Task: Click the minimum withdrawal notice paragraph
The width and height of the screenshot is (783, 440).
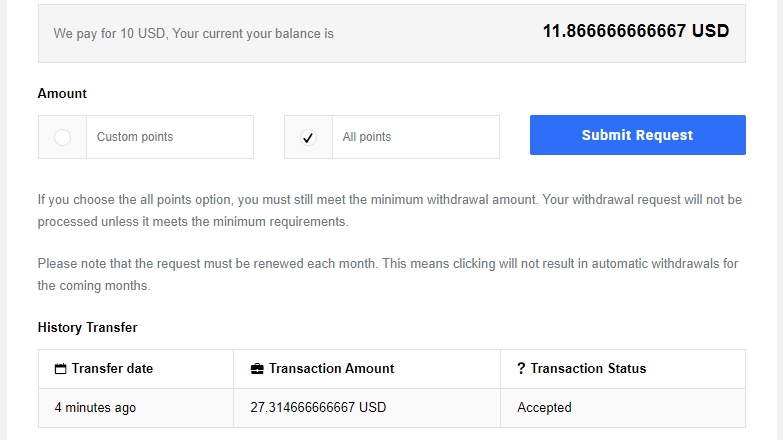Action: point(390,211)
